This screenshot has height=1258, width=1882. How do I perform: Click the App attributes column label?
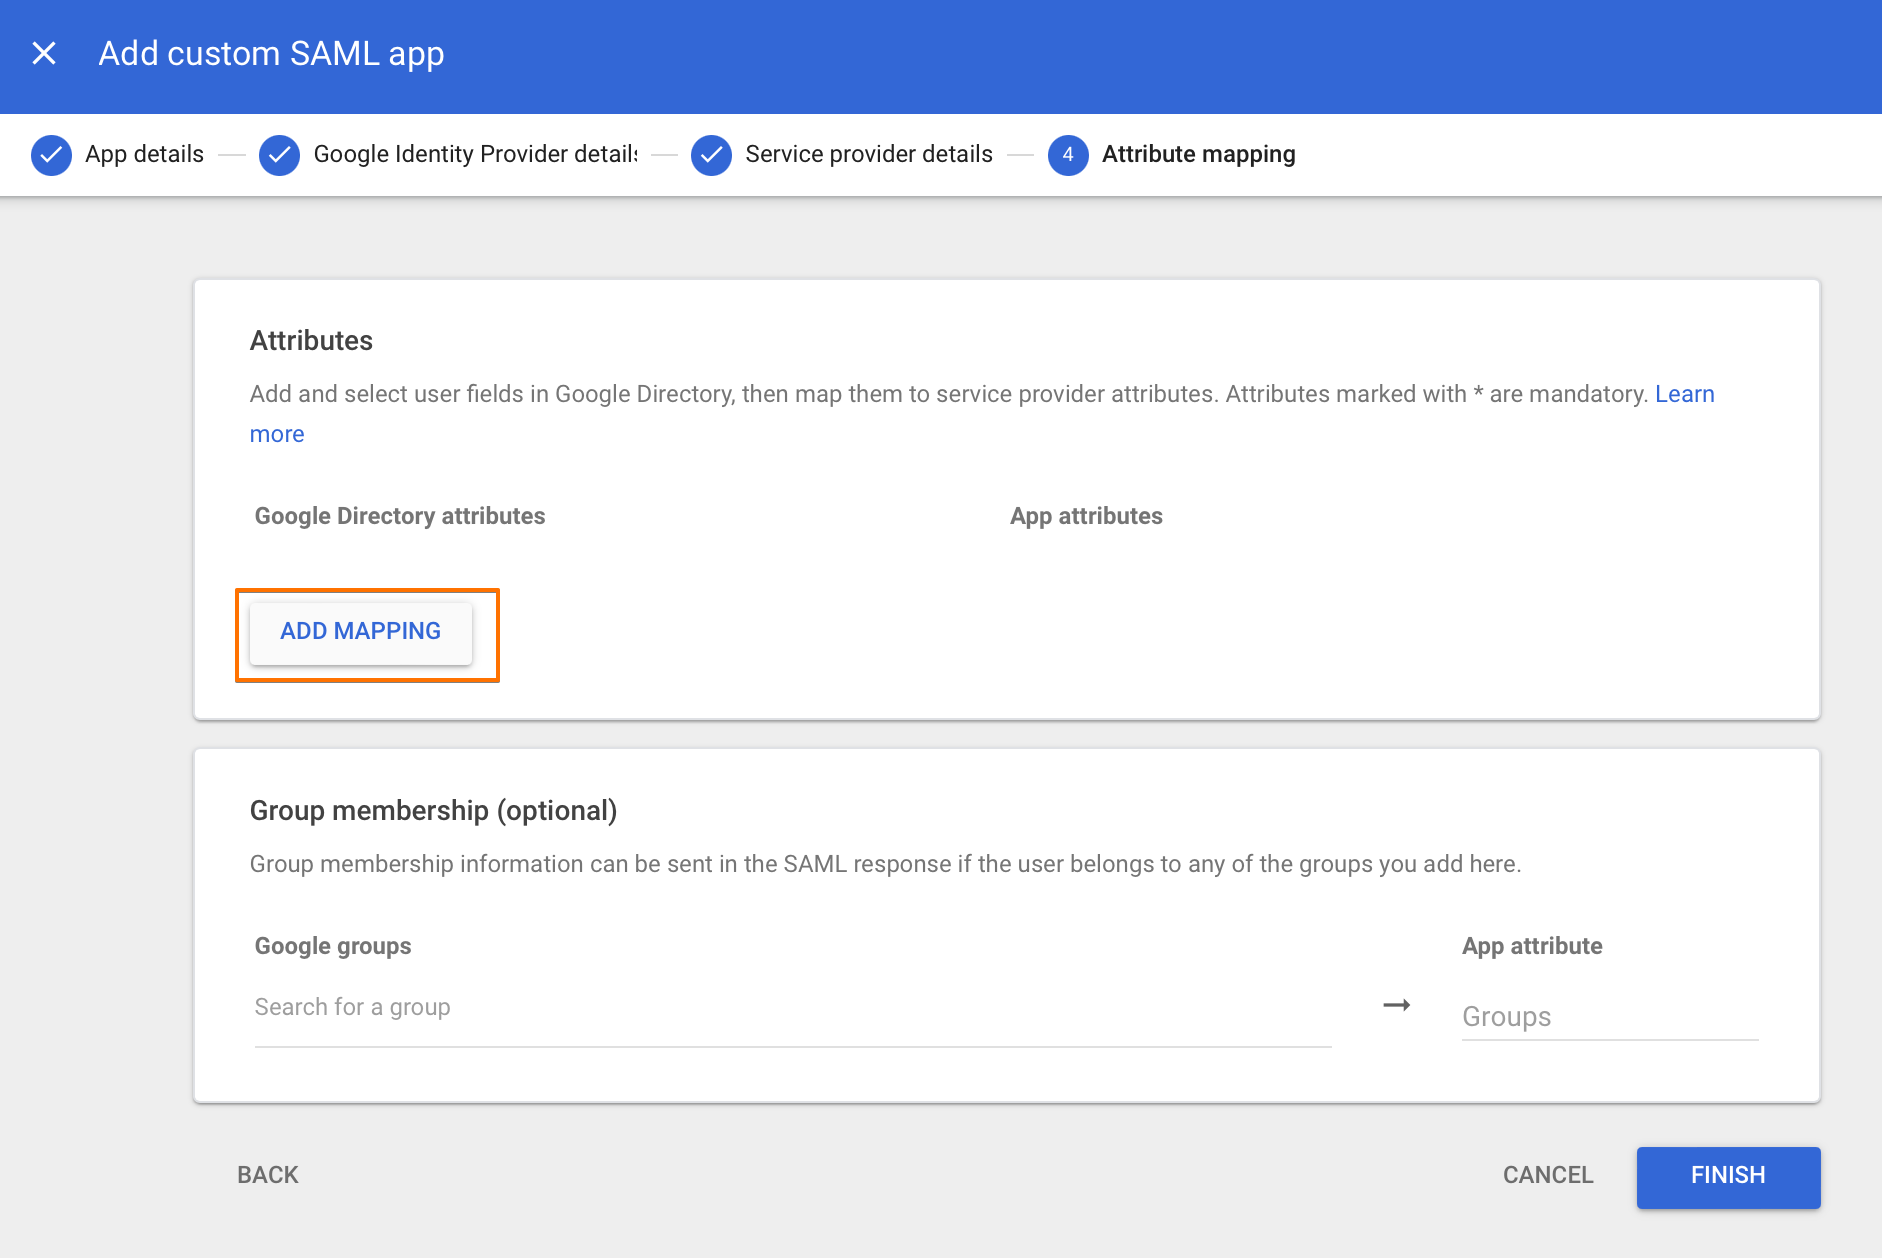tap(1086, 516)
